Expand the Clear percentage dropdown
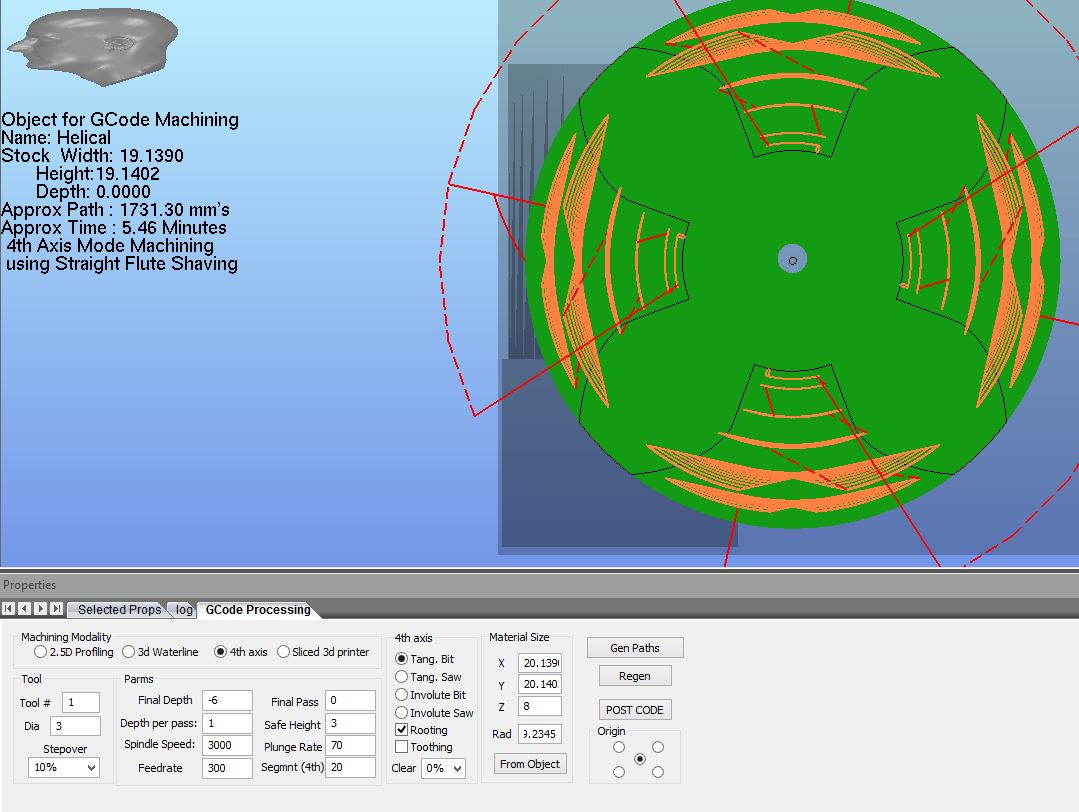This screenshot has height=812, width=1079. coord(443,769)
